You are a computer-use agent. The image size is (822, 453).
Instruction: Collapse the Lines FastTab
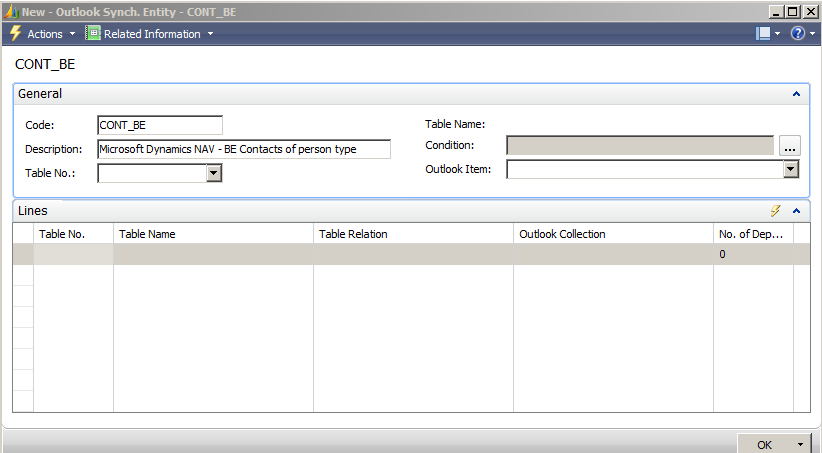796,211
